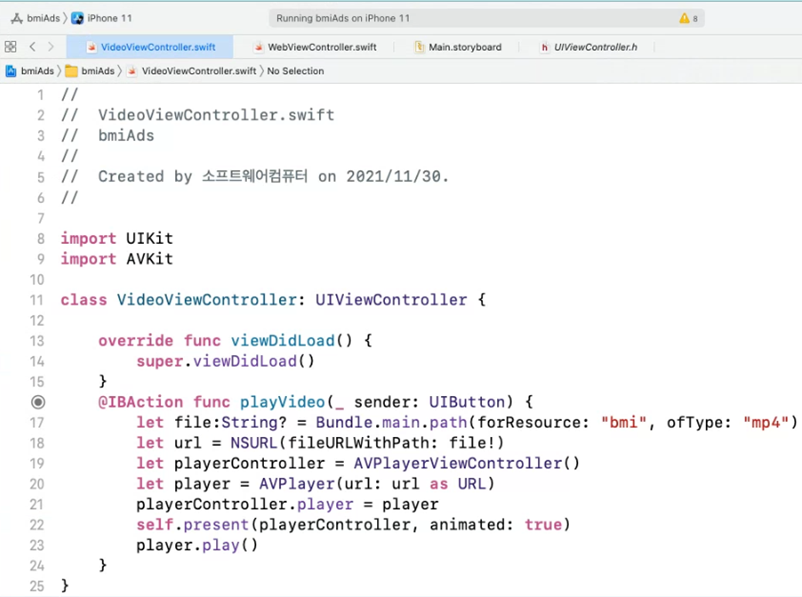Click 'UIButton' type on line 16

click(467, 402)
